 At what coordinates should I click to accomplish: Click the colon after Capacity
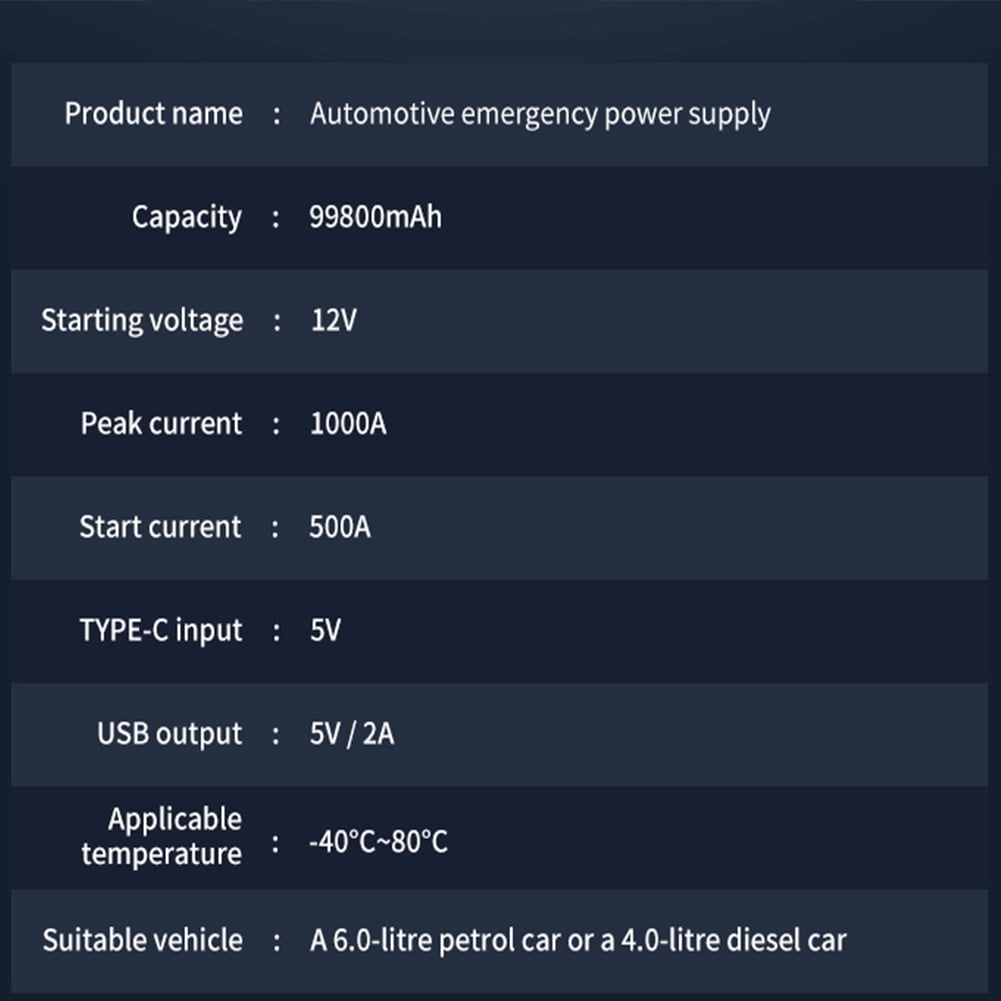click(x=277, y=218)
